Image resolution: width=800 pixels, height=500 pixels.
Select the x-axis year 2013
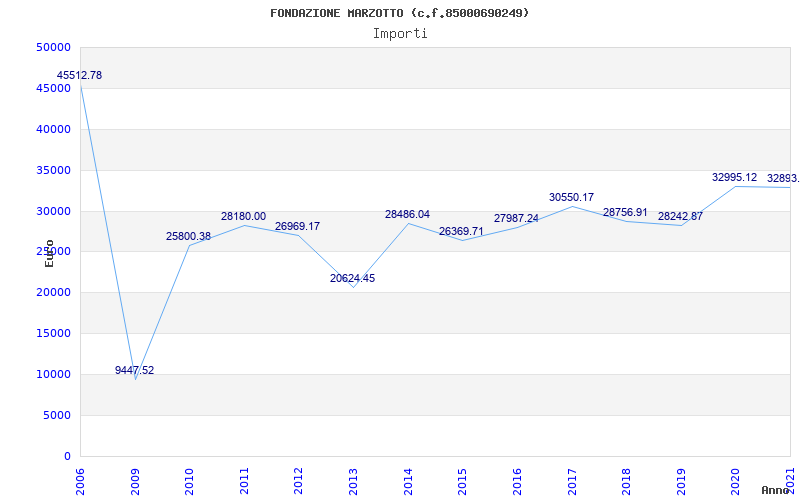click(353, 481)
